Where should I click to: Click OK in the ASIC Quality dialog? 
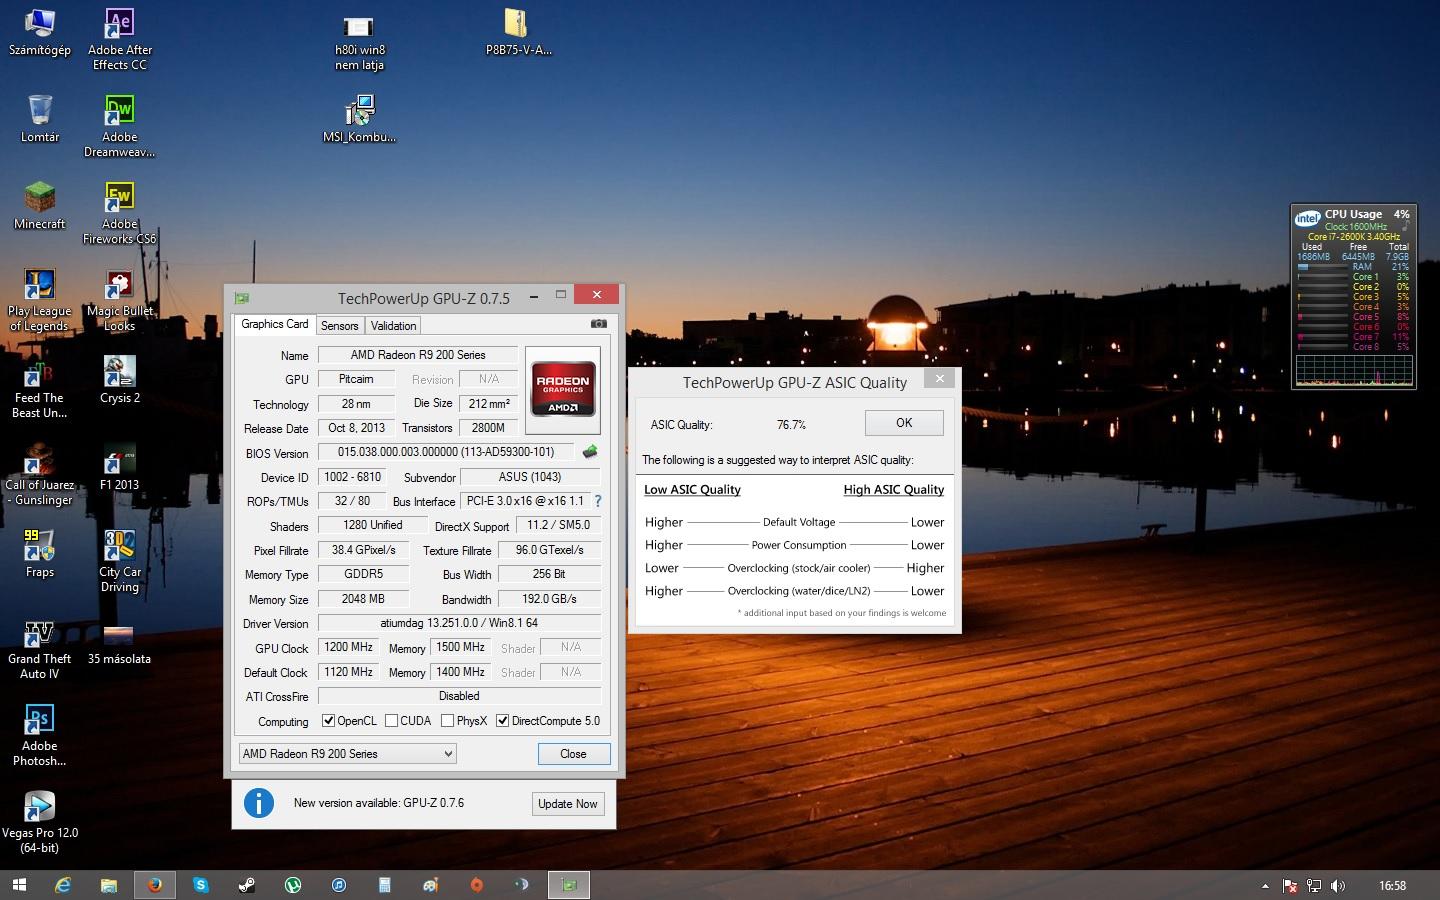coord(904,423)
